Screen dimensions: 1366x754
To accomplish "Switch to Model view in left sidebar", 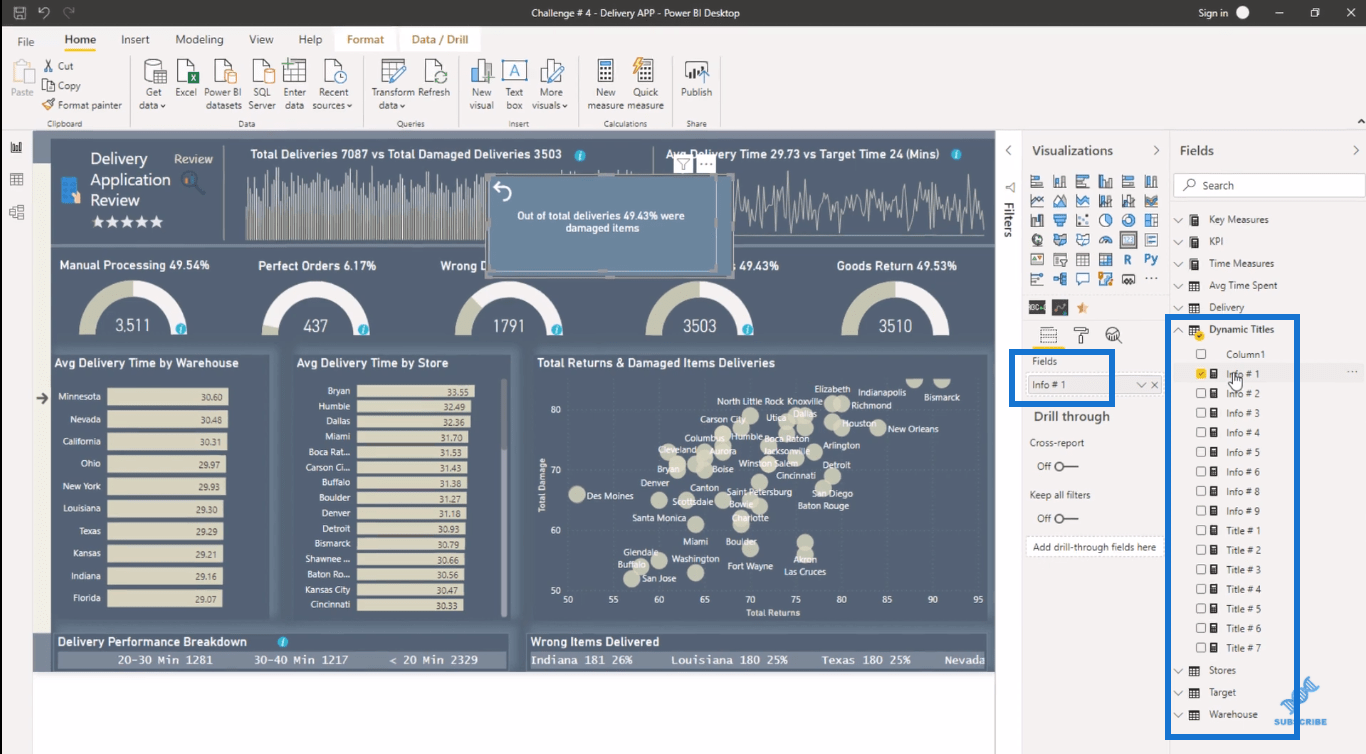I will point(16,212).
